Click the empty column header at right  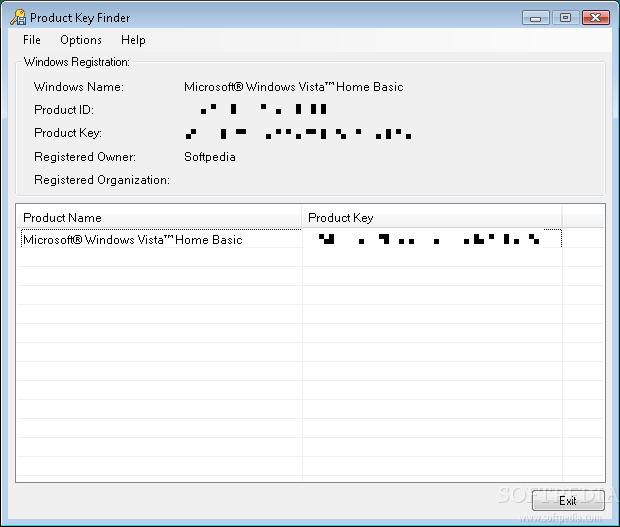[x=583, y=217]
